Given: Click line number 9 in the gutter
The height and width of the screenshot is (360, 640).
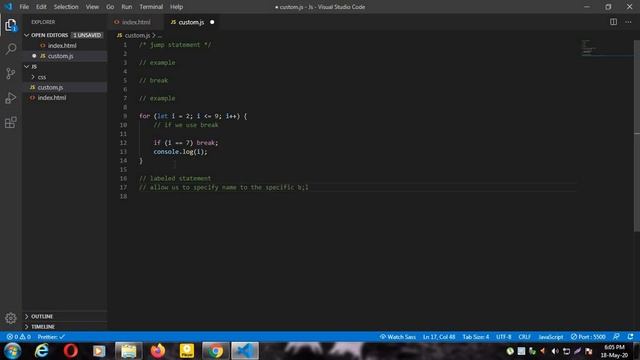Looking at the screenshot, I should click(x=125, y=116).
